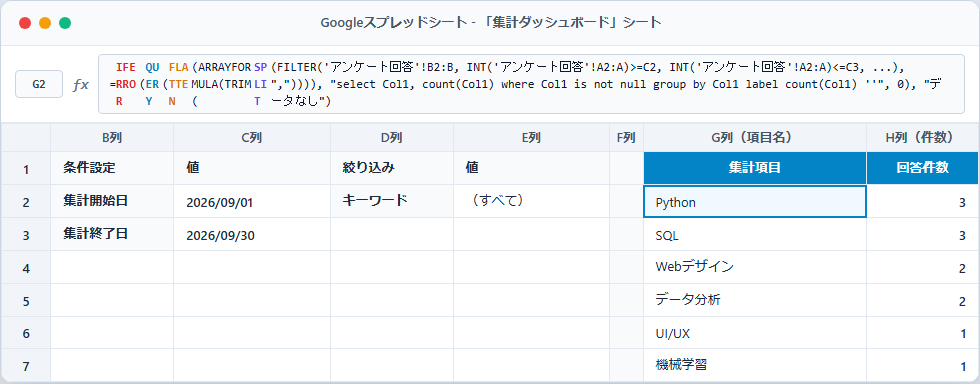Viewport: 980px width, 384px height.
Task: Click the yellow minimize window button
Action: coord(45,23)
